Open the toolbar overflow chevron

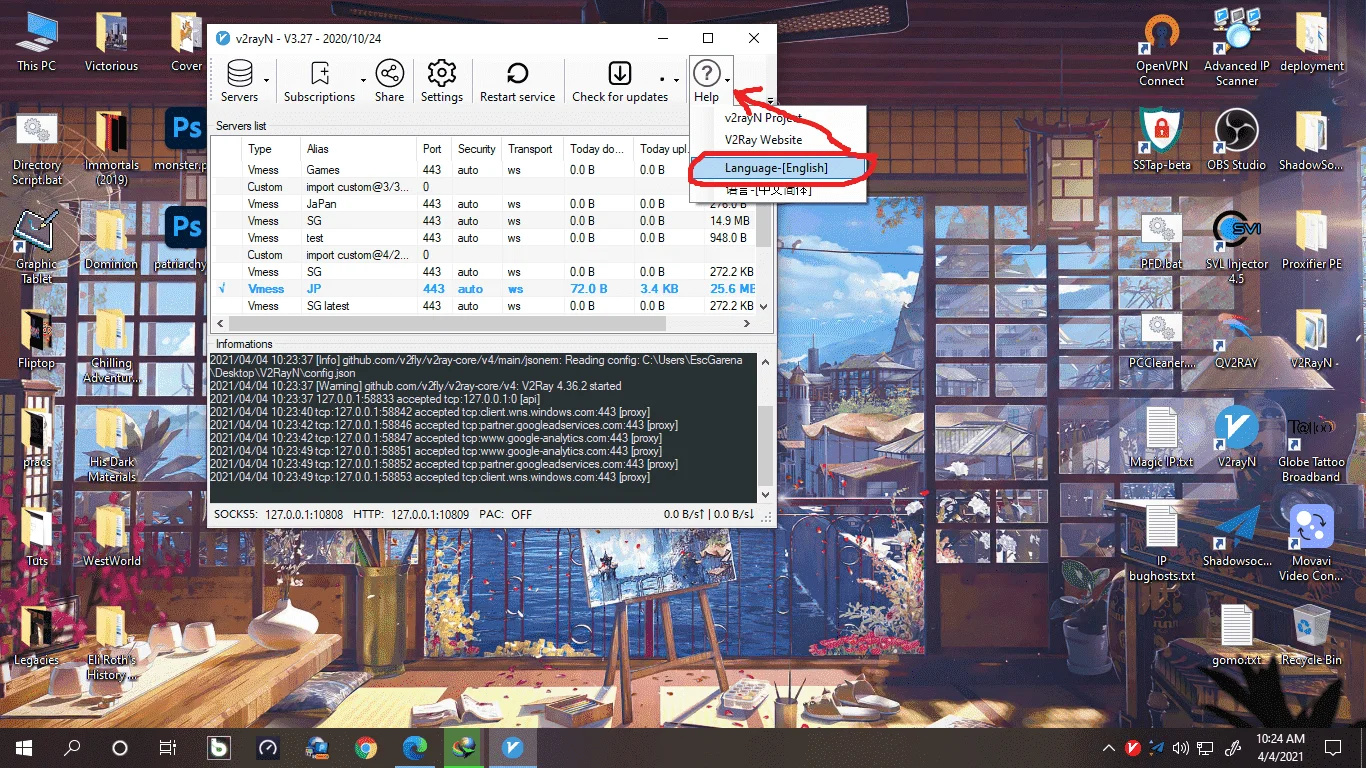(x=770, y=100)
